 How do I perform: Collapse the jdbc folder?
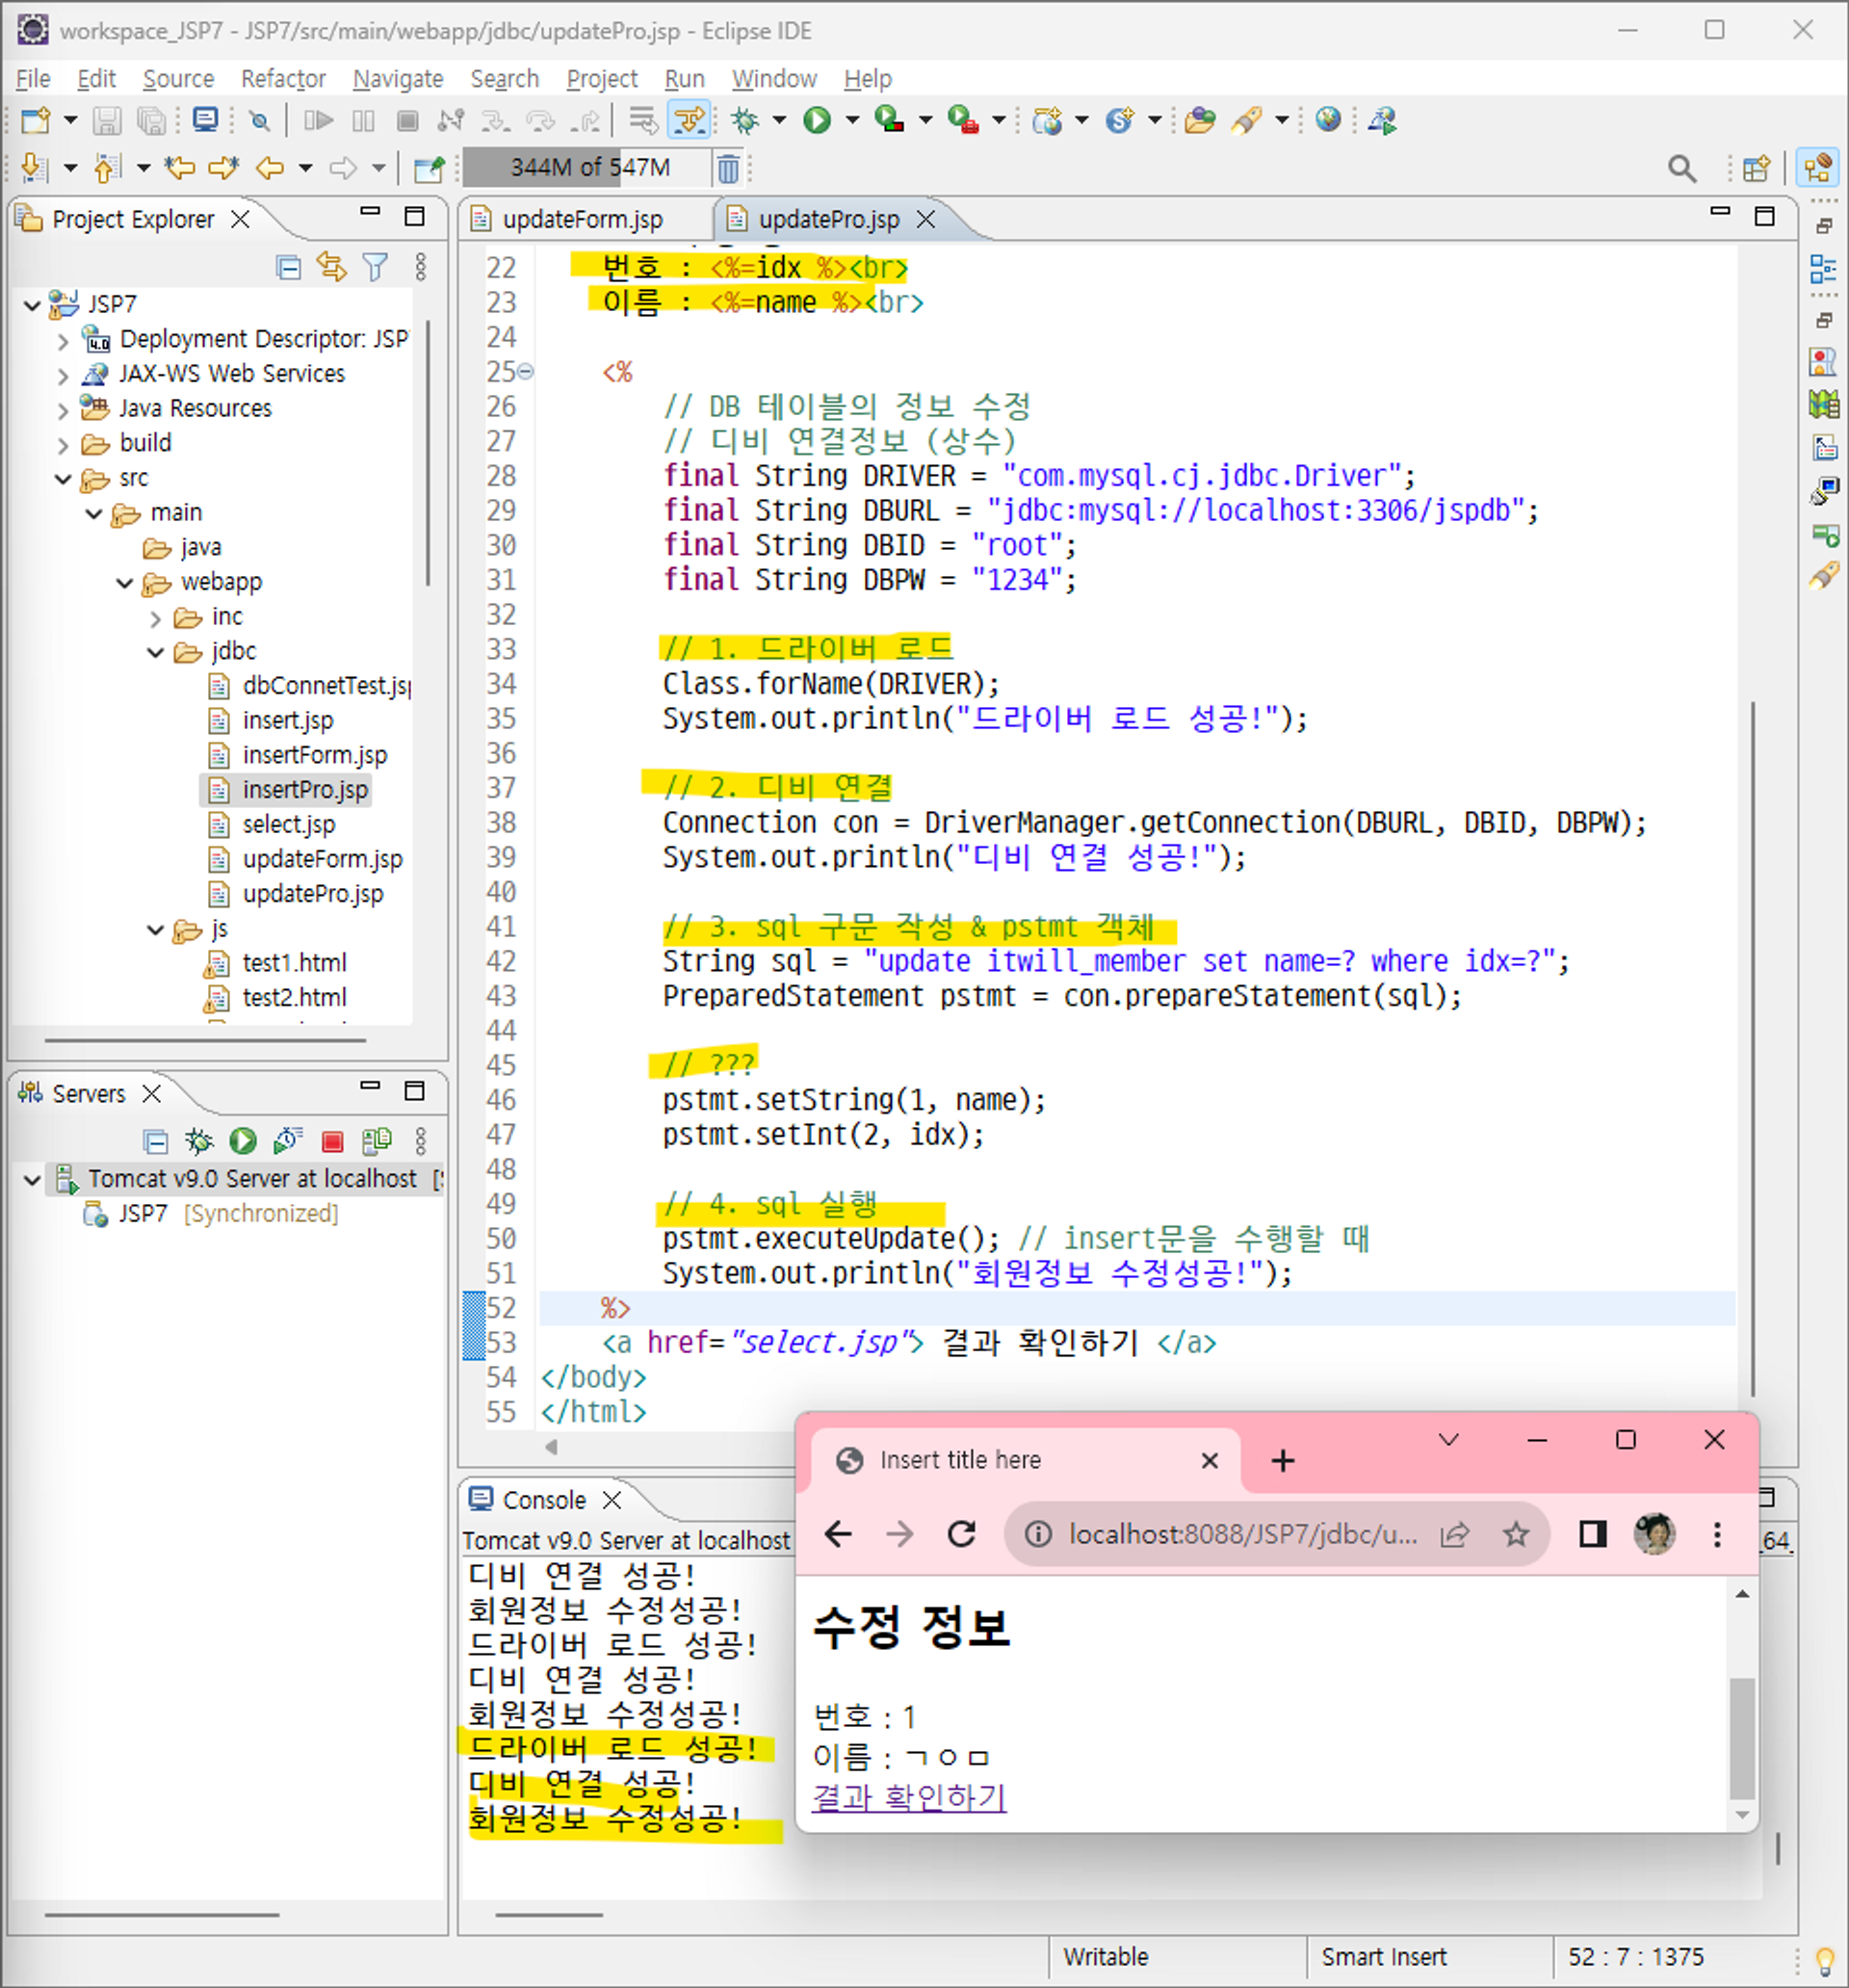point(155,652)
